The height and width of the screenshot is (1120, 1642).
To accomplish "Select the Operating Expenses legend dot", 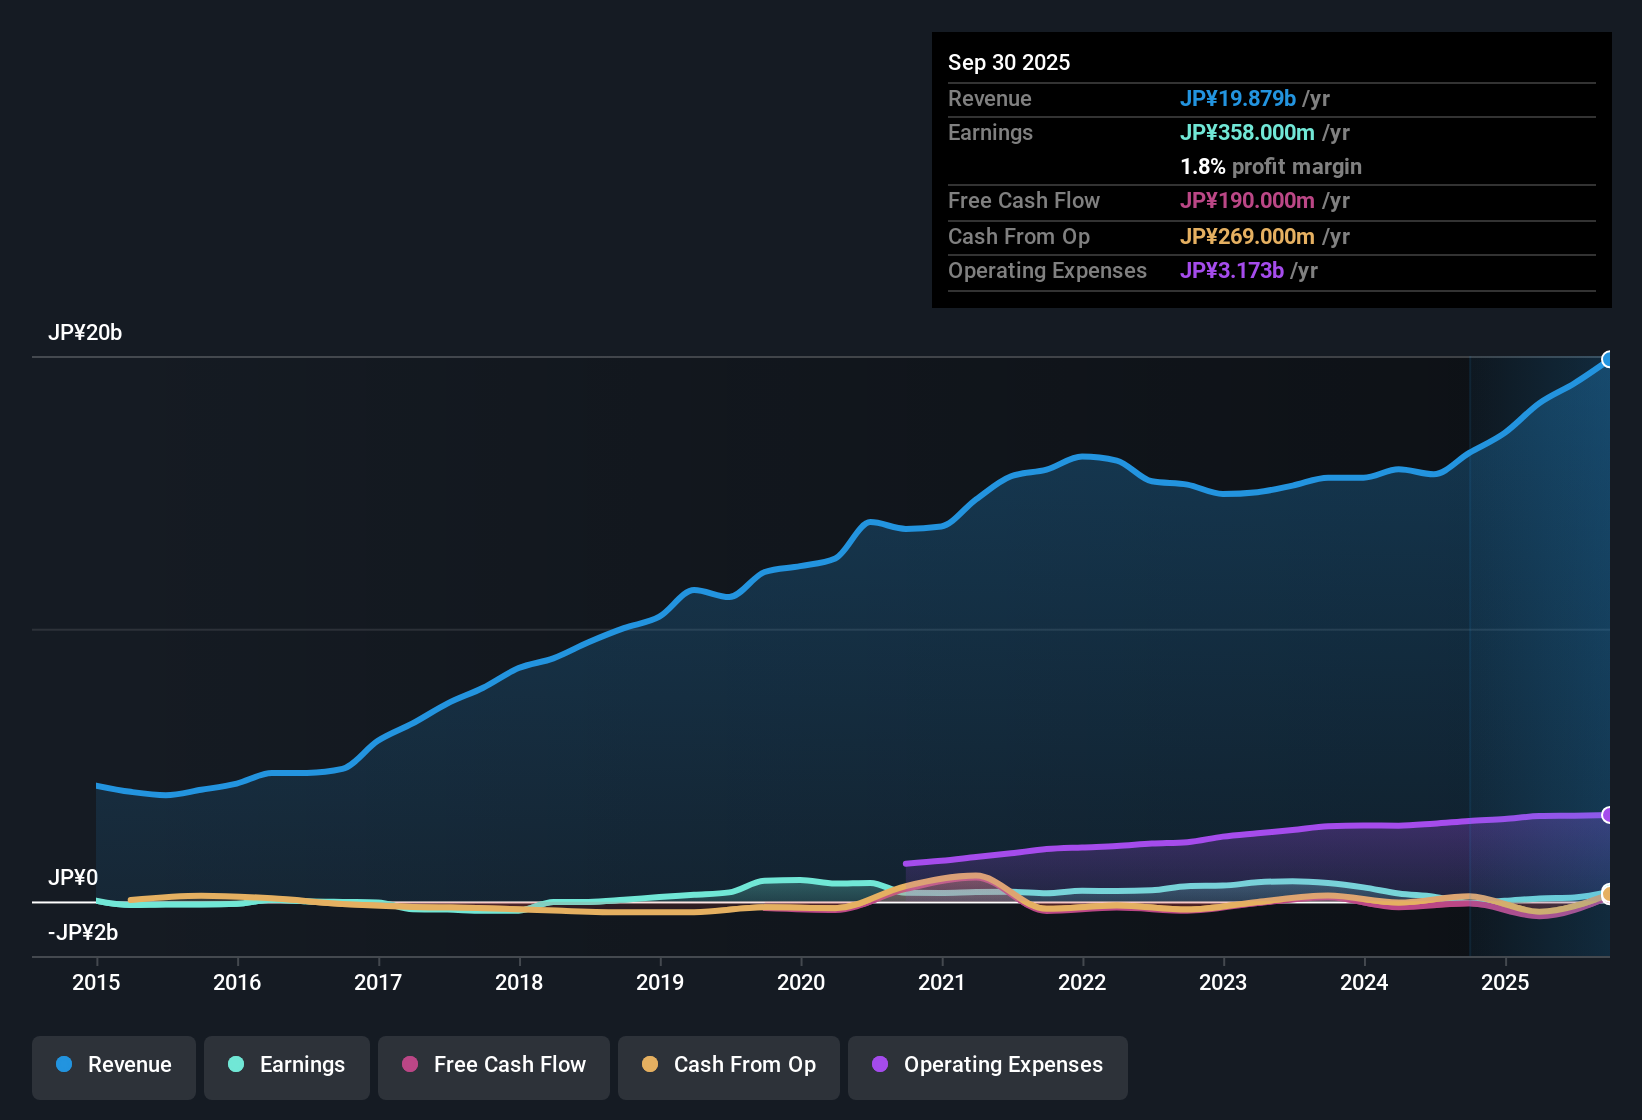I will pyautogui.click(x=877, y=1065).
